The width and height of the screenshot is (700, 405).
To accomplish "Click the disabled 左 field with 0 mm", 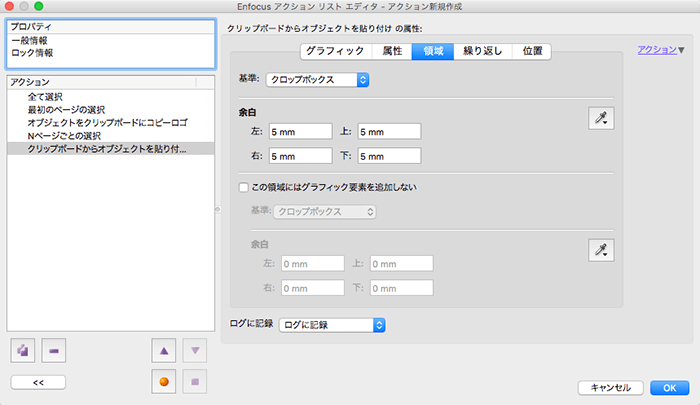I will click(x=312, y=263).
